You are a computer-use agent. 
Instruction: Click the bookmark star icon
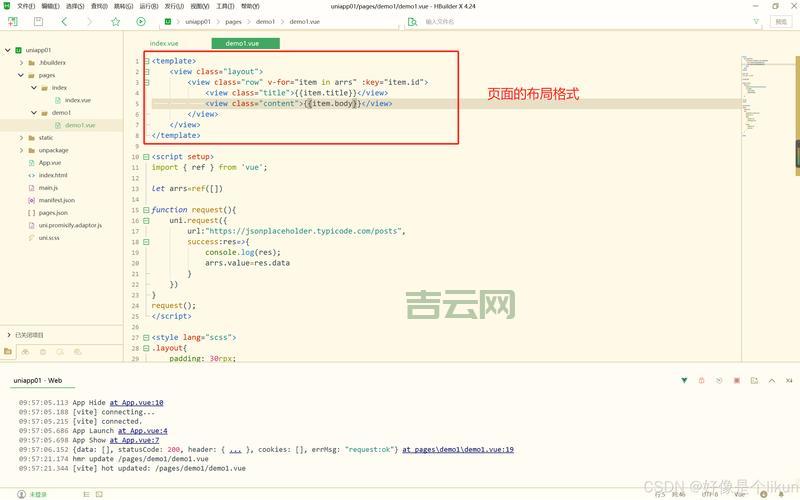[115, 21]
